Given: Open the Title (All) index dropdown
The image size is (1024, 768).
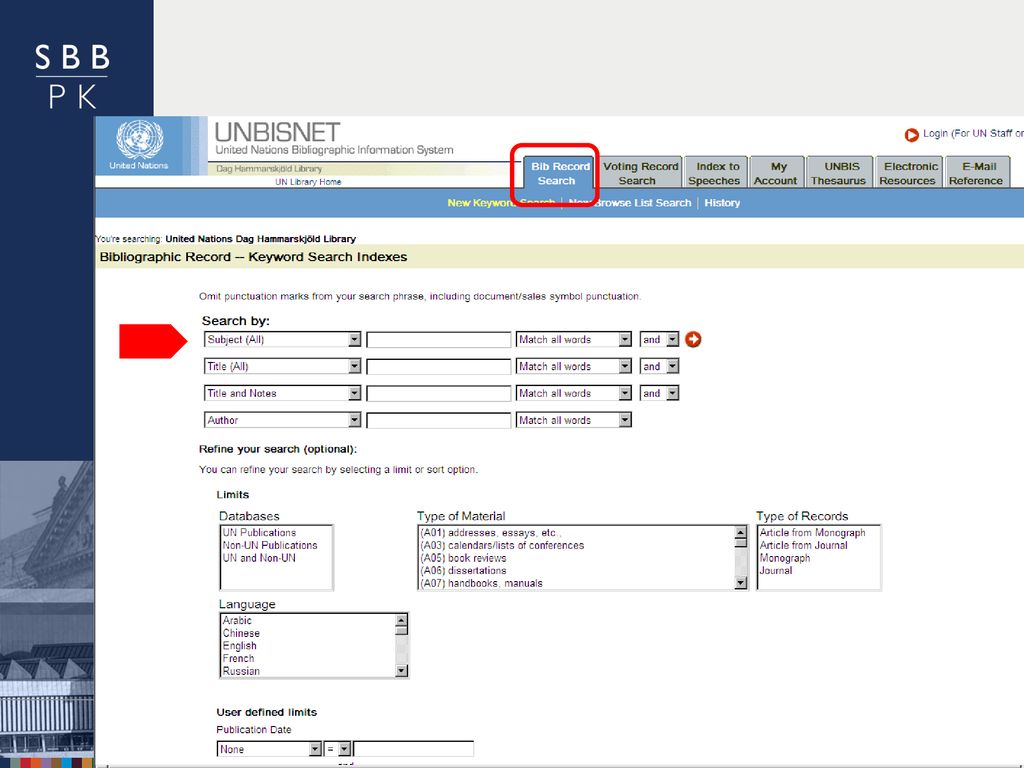Looking at the screenshot, I should pyautogui.click(x=282, y=366).
